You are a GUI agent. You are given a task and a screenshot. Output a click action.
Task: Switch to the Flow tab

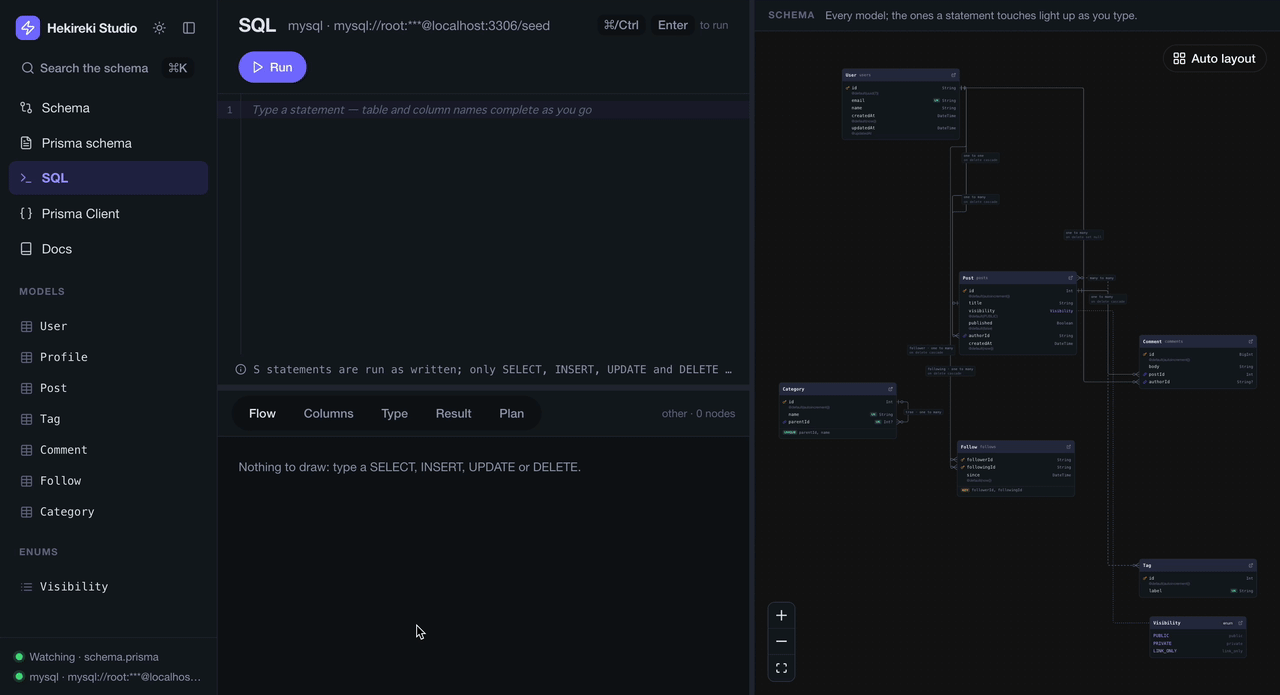click(262, 414)
